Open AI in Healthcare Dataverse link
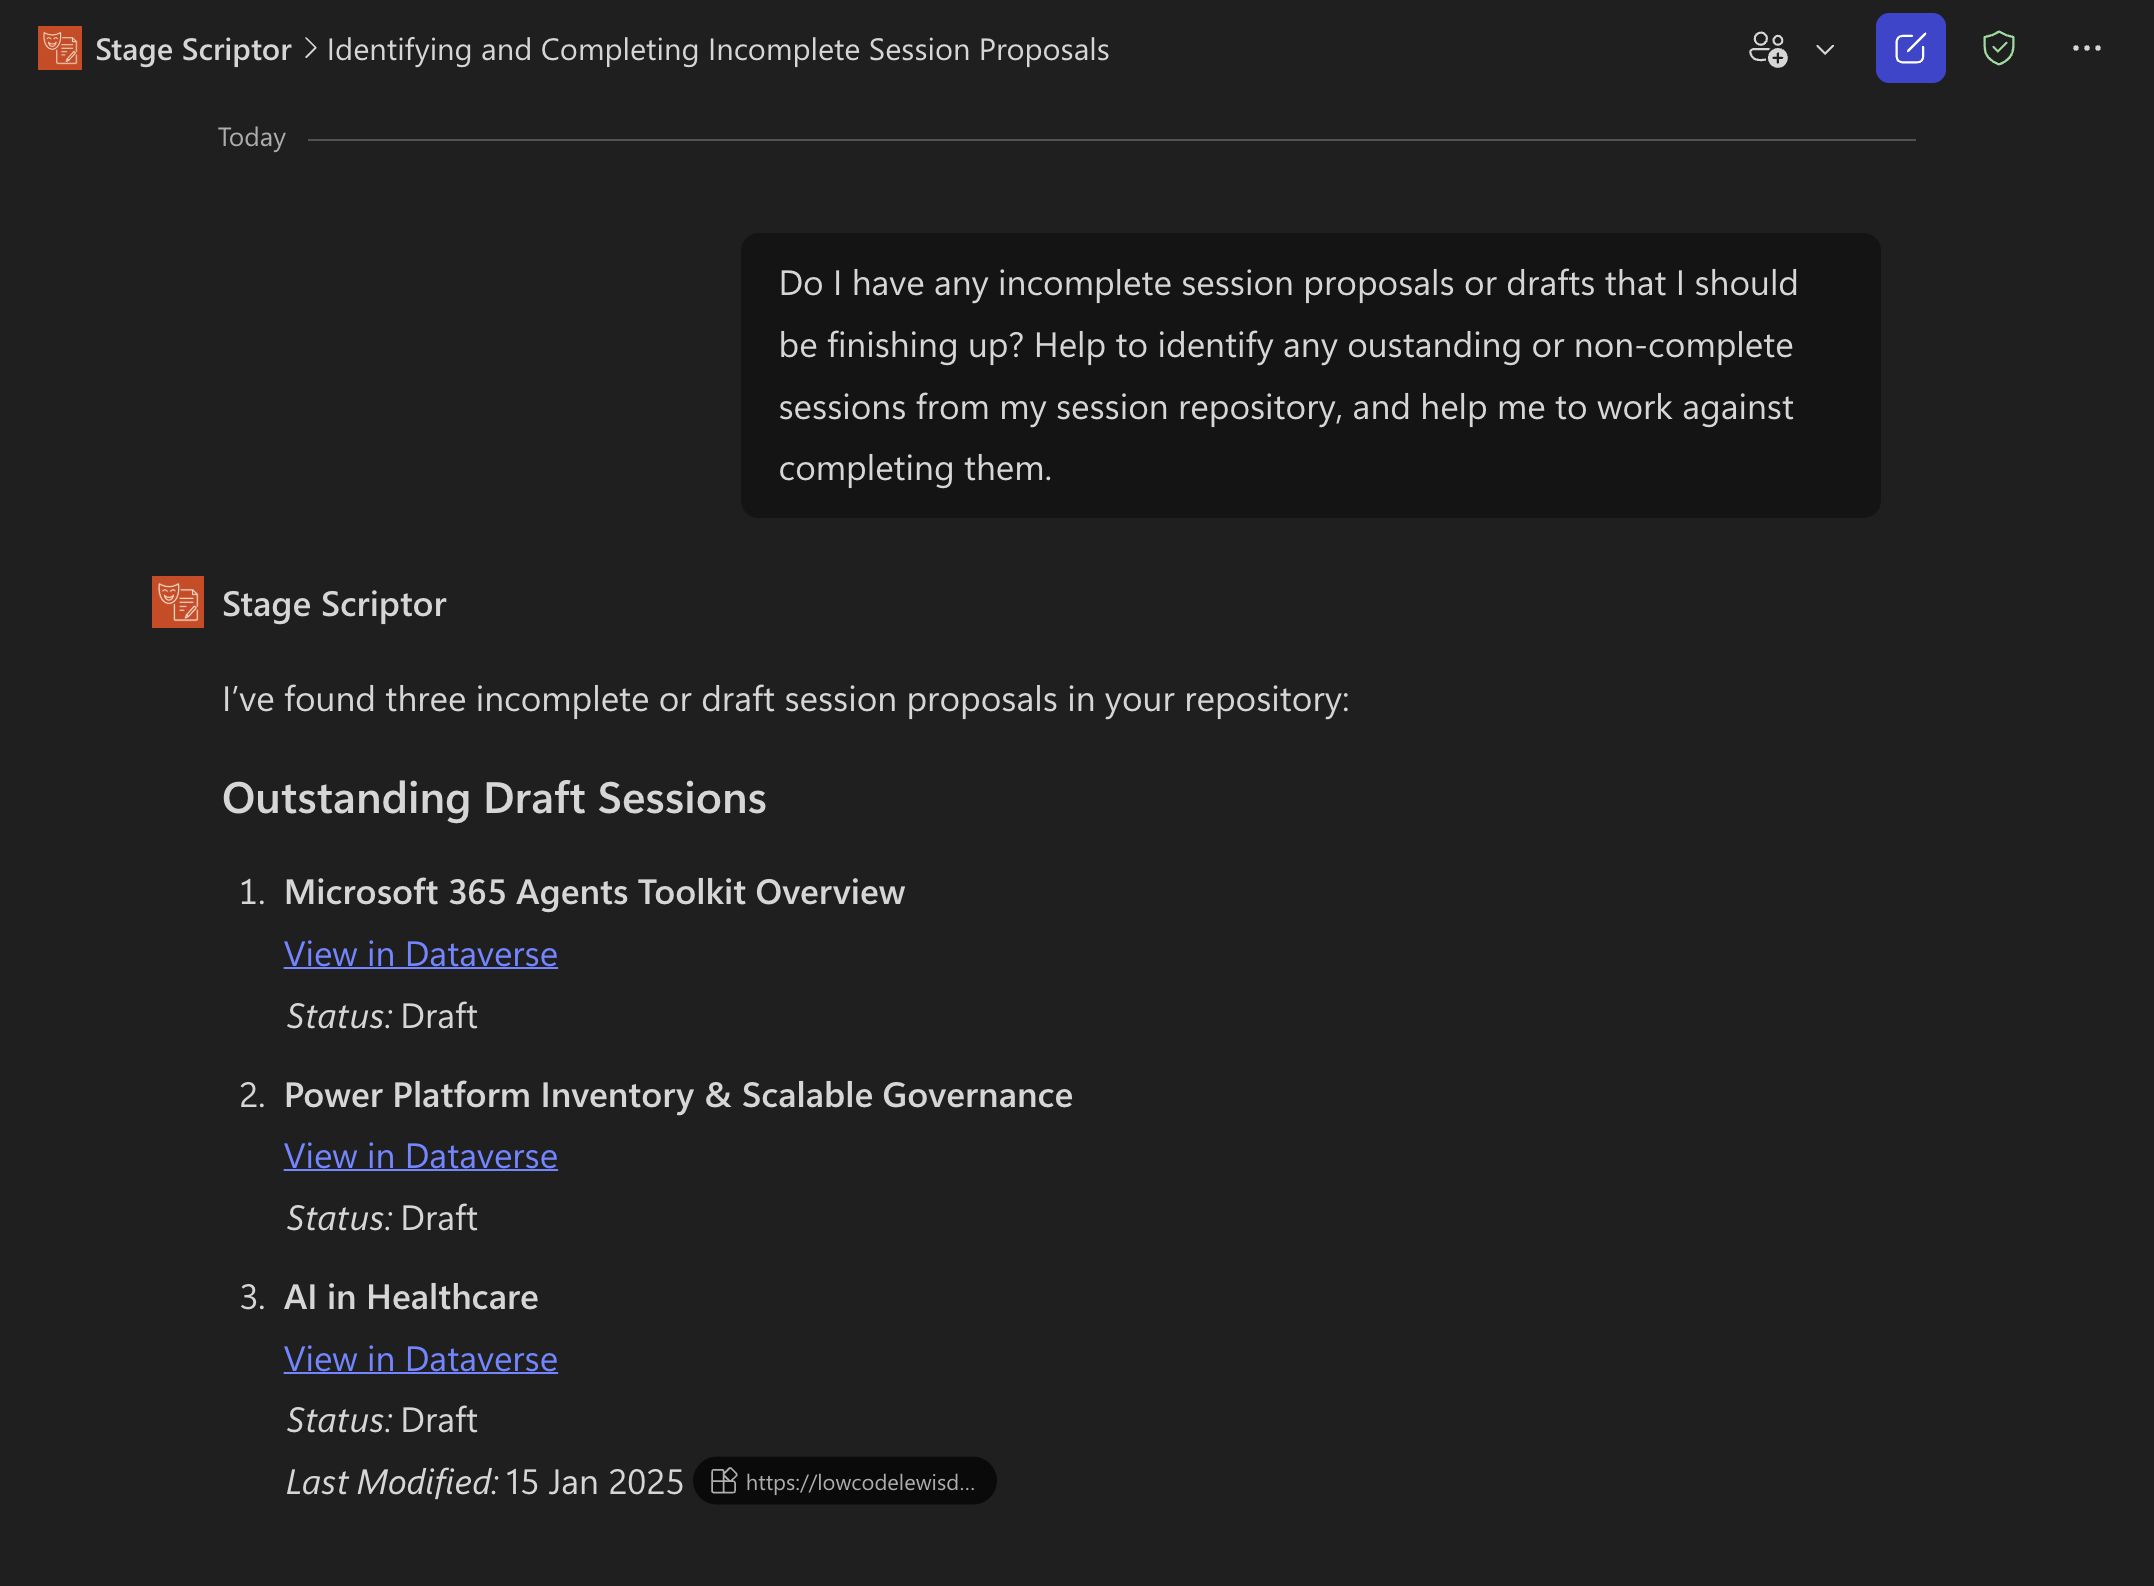 [x=420, y=1359]
